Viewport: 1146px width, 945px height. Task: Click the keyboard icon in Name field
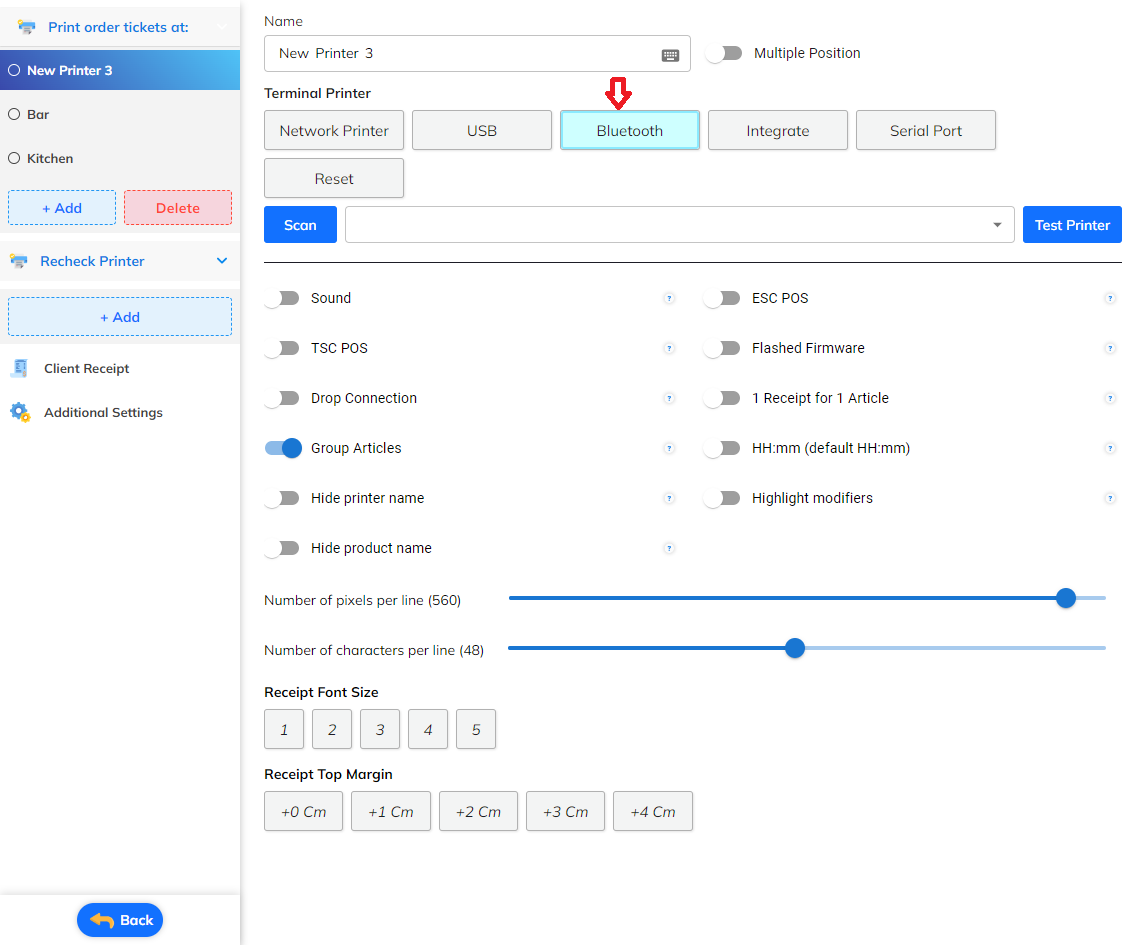(670, 55)
